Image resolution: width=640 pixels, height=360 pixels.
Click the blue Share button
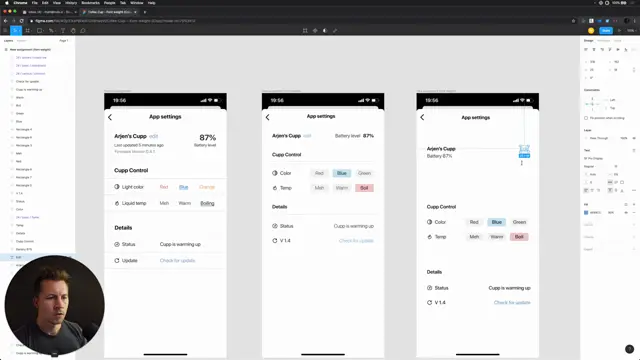coord(606,31)
